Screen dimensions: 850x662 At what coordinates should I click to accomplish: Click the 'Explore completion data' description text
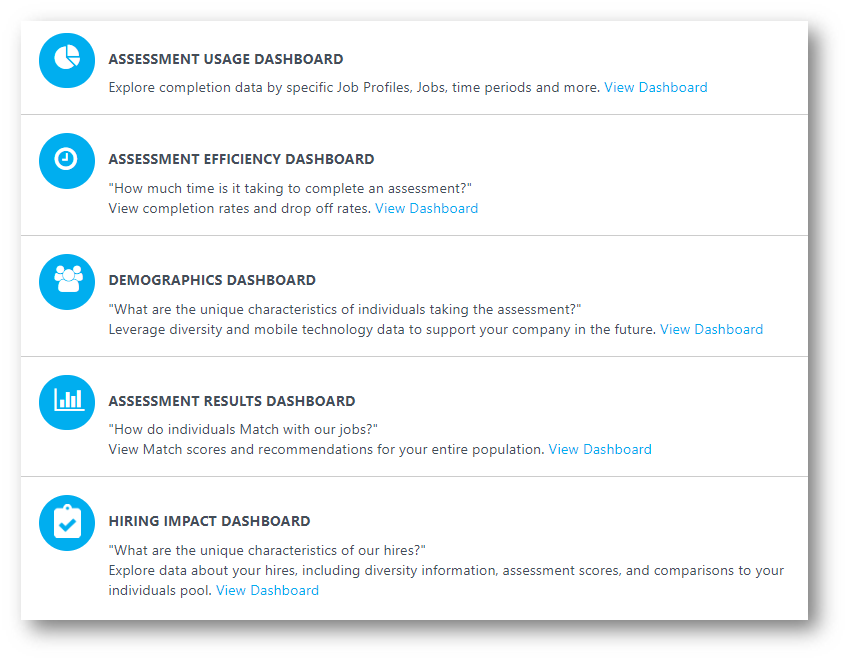354,87
